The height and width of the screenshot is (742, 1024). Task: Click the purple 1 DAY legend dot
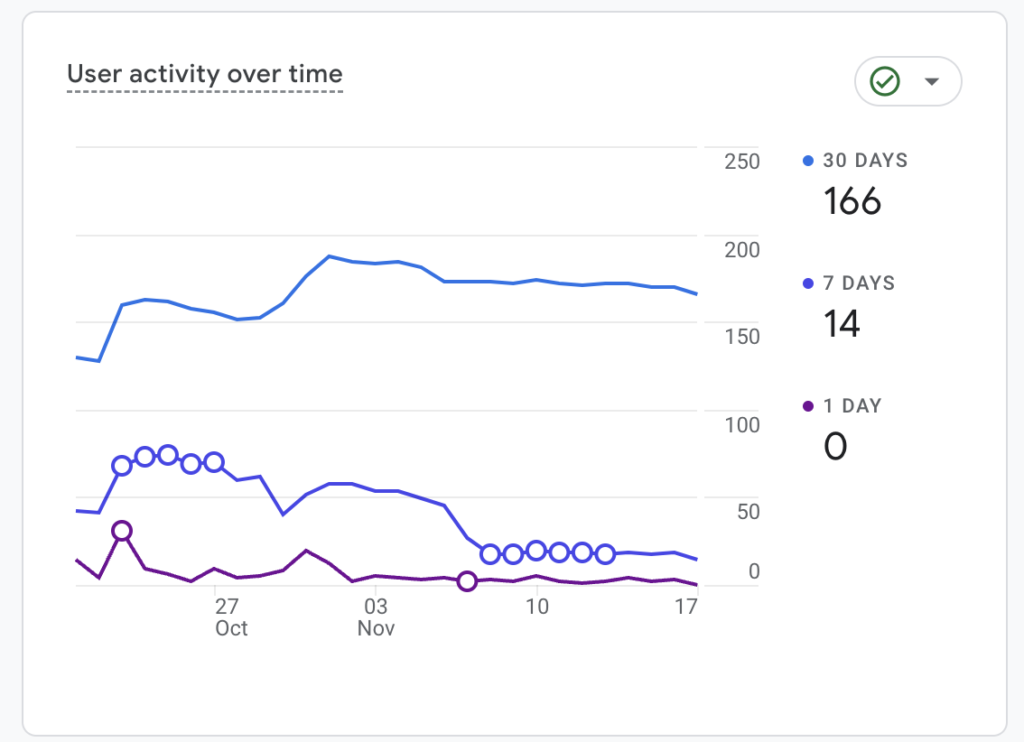tap(806, 406)
